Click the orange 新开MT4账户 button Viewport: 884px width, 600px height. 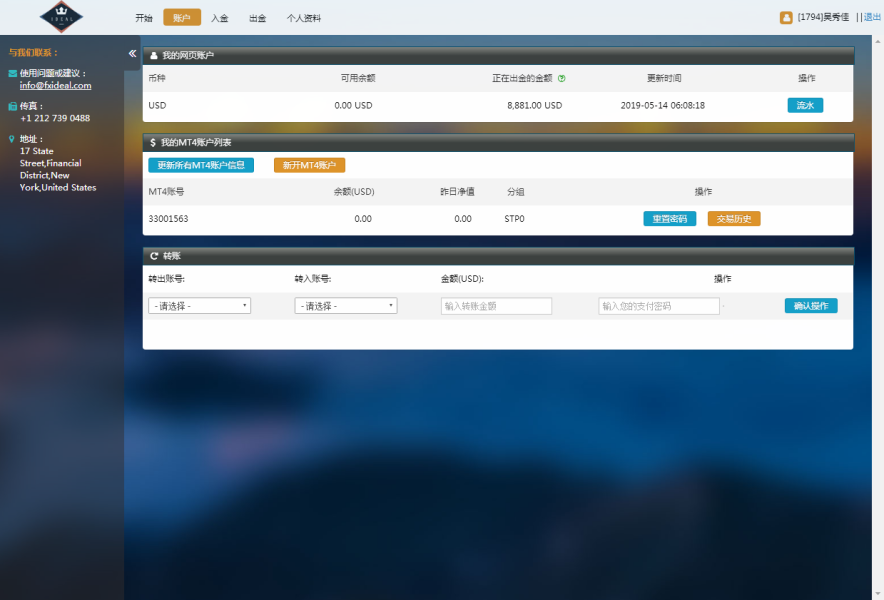point(309,165)
